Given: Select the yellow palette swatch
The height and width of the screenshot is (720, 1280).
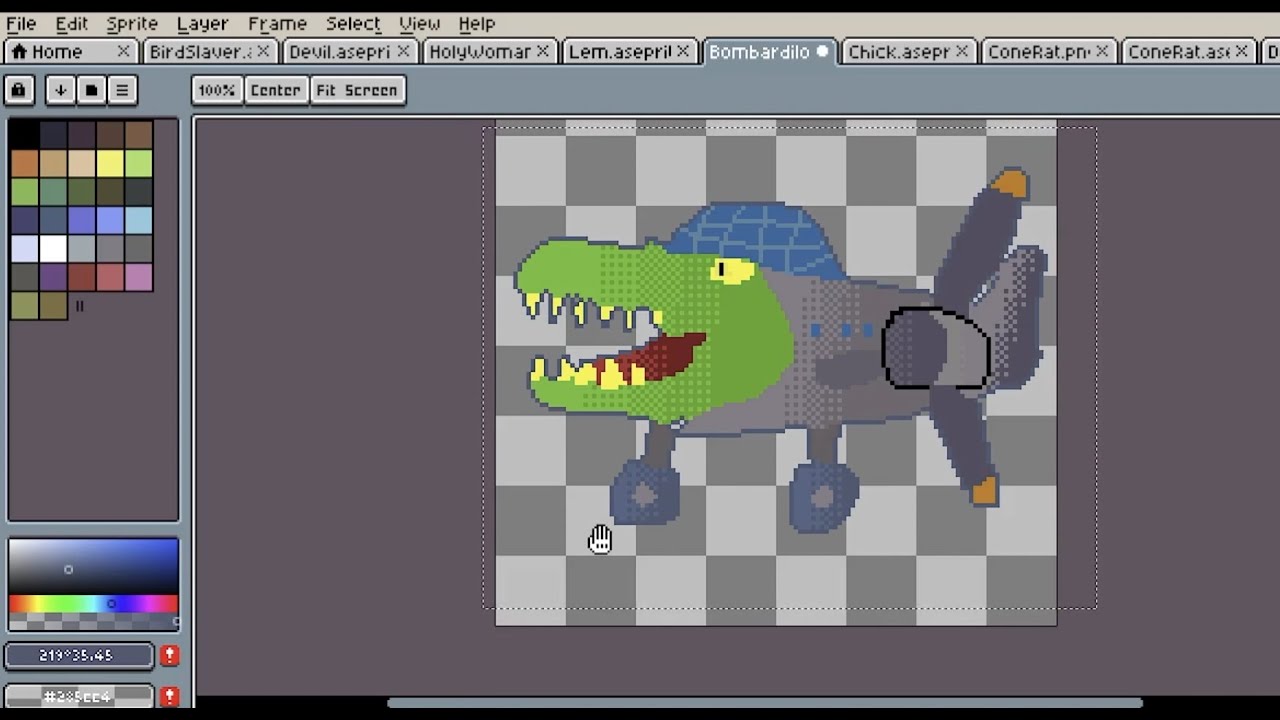Looking at the screenshot, I should point(110,163).
